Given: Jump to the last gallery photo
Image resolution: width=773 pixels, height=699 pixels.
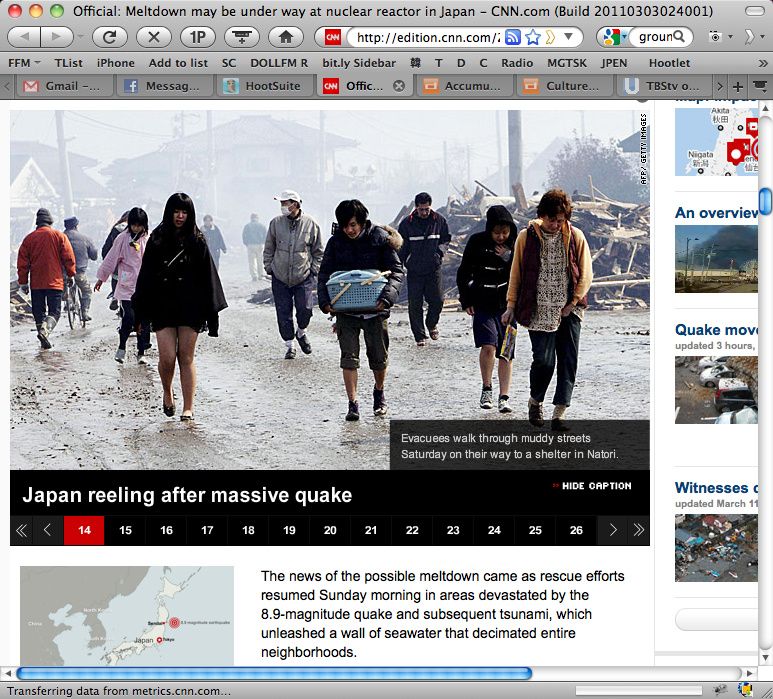Looking at the screenshot, I should click(x=637, y=530).
